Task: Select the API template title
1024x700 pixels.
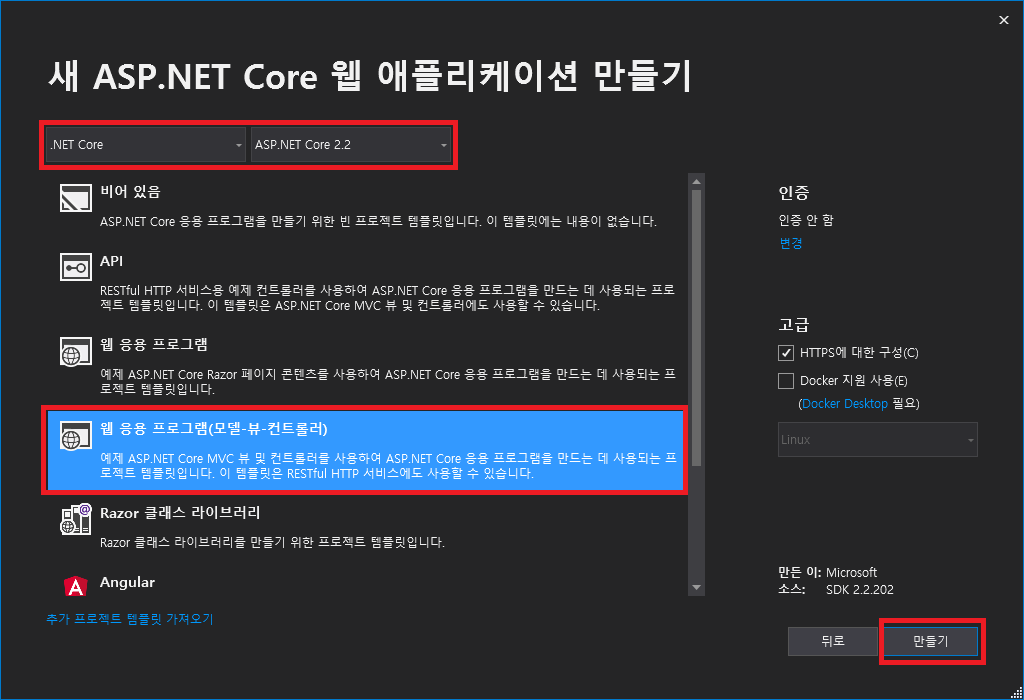Action: coord(111,261)
